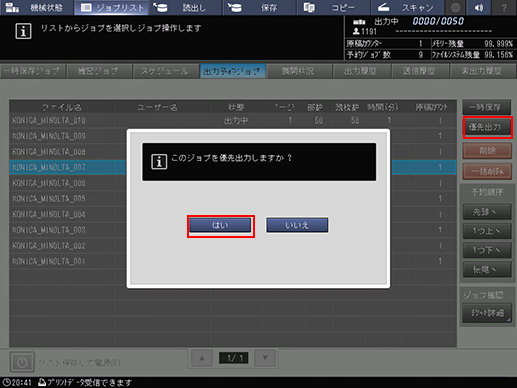Click the 出力中 status cell
Image resolution: width=517 pixels, height=388 pixels.
pos(236,120)
